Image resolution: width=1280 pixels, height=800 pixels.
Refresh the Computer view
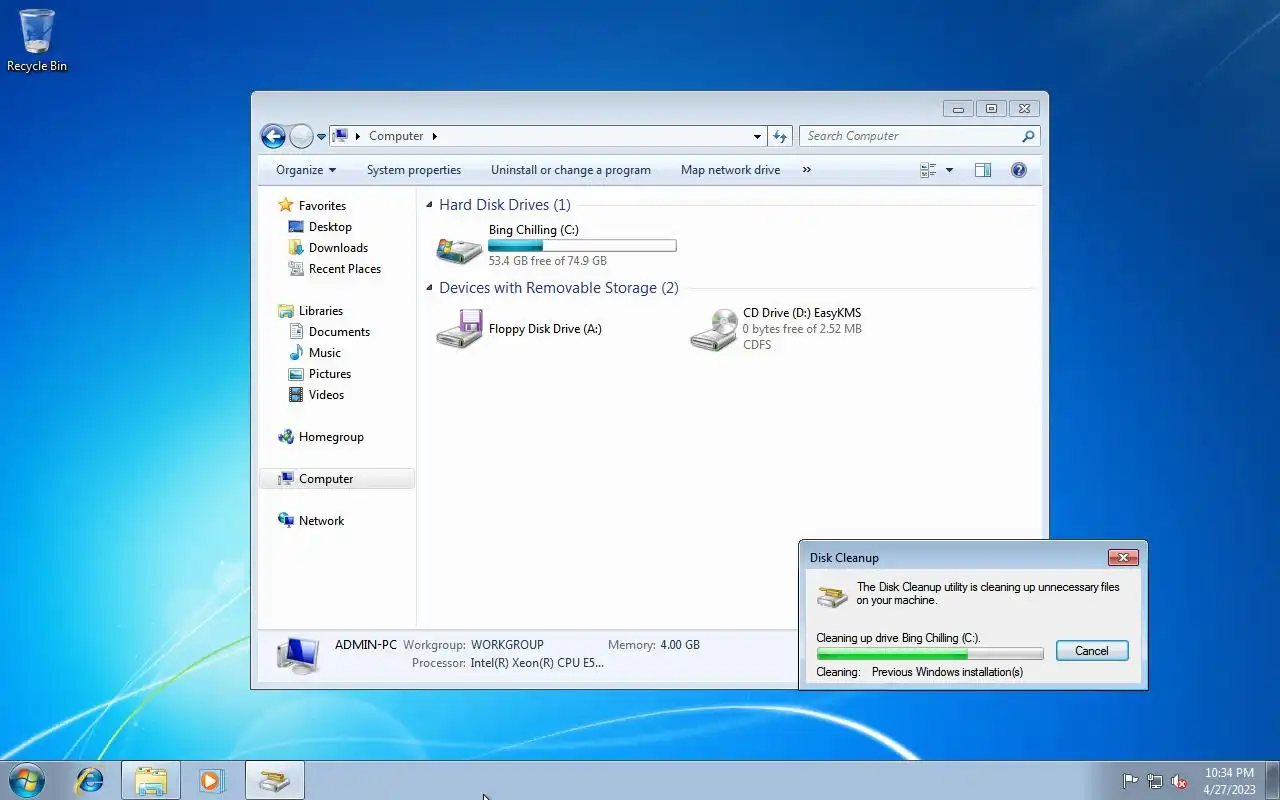point(780,136)
